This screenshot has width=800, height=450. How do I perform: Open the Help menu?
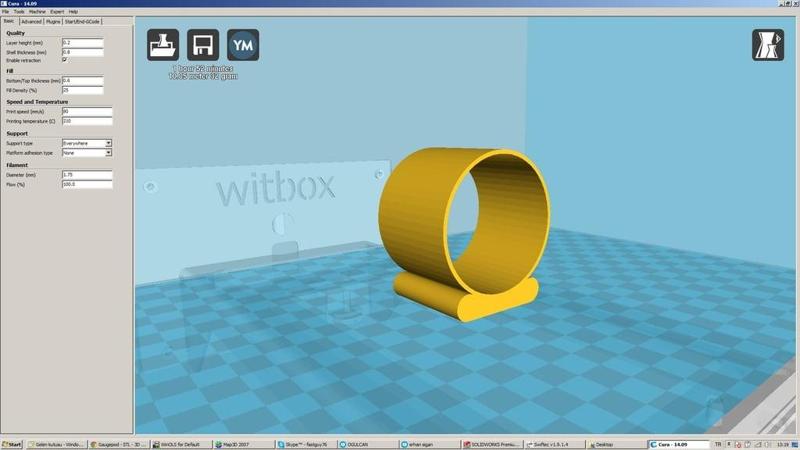point(73,11)
